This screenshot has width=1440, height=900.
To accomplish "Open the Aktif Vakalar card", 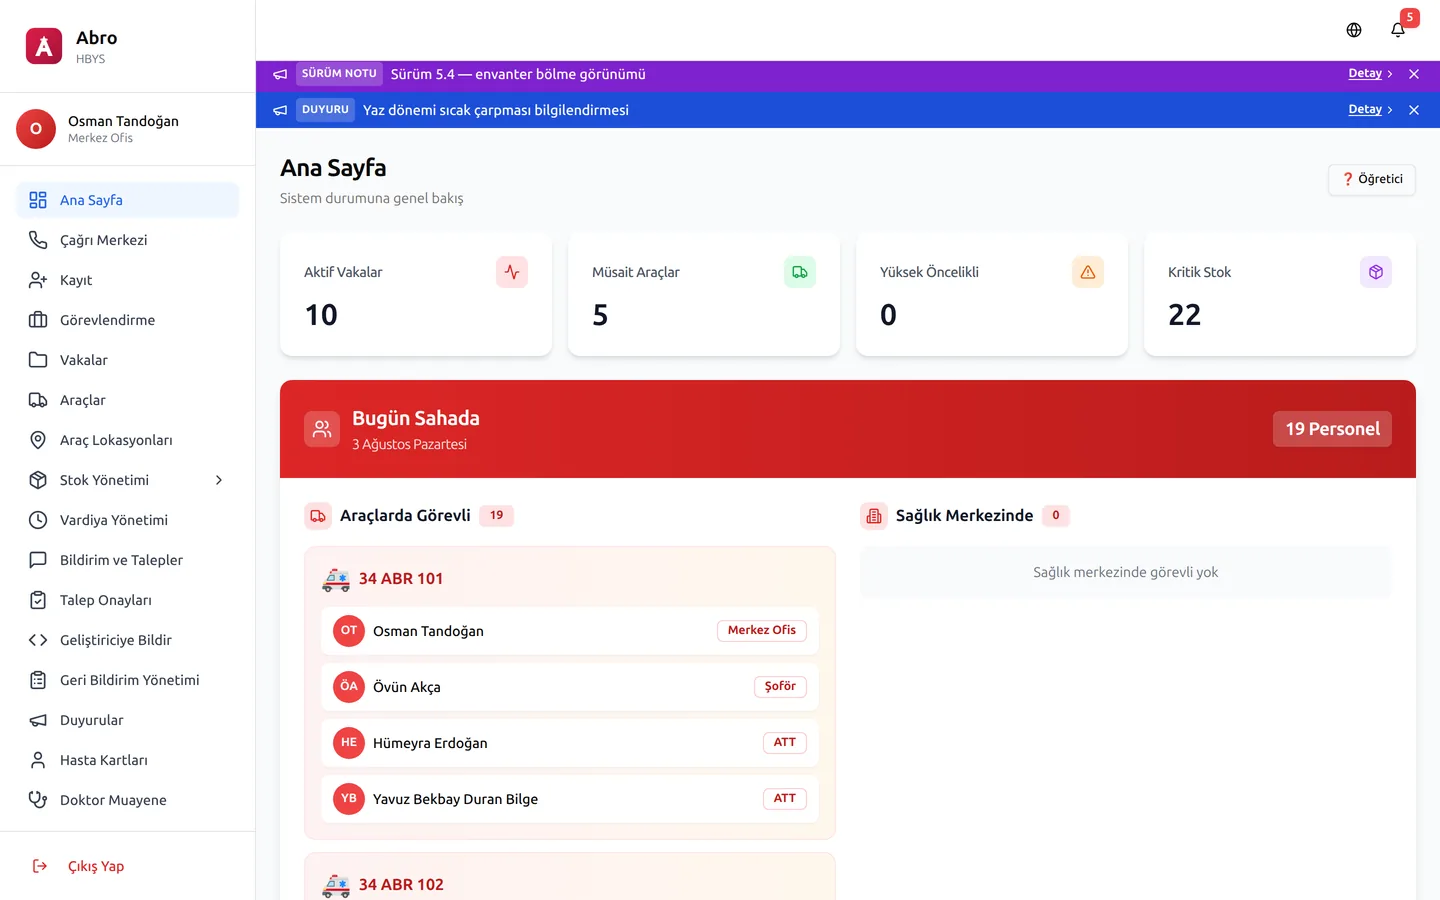I will pyautogui.click(x=416, y=294).
